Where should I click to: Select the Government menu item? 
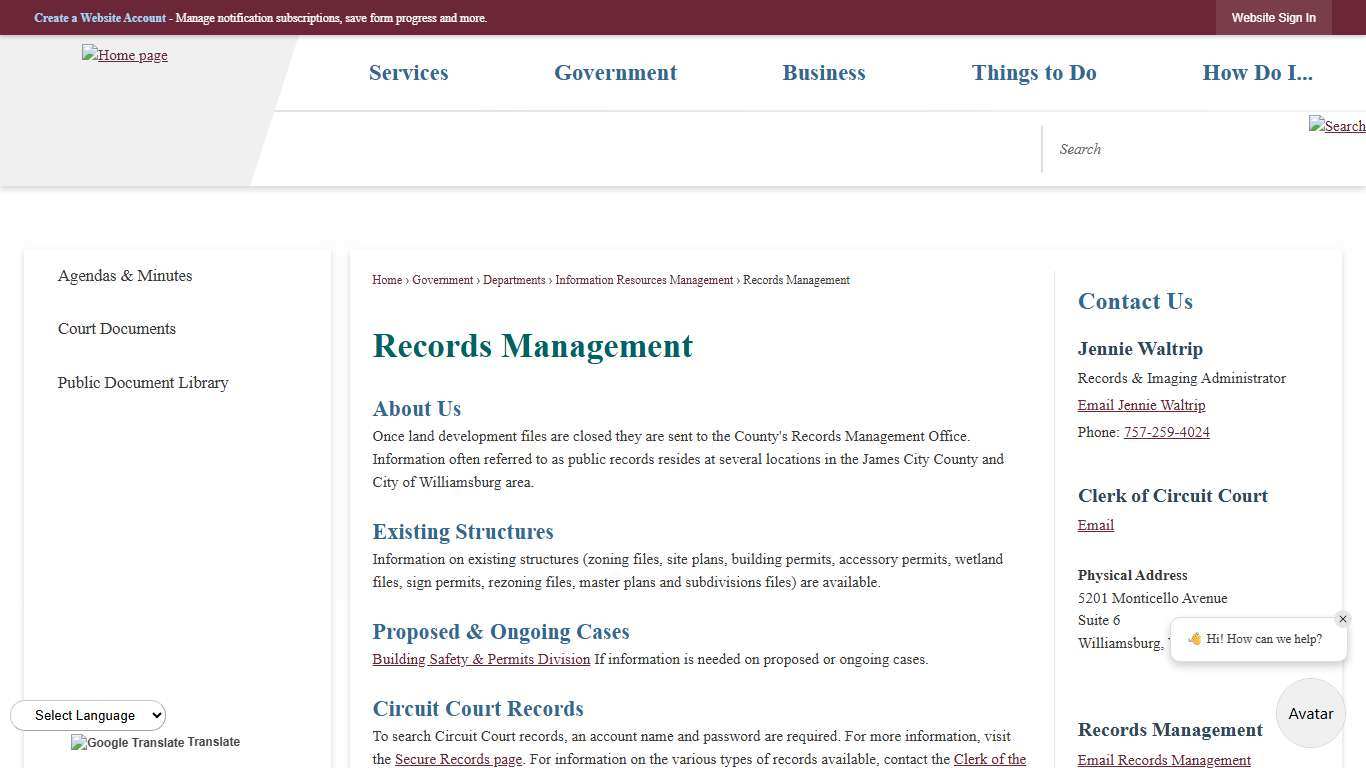click(x=615, y=73)
